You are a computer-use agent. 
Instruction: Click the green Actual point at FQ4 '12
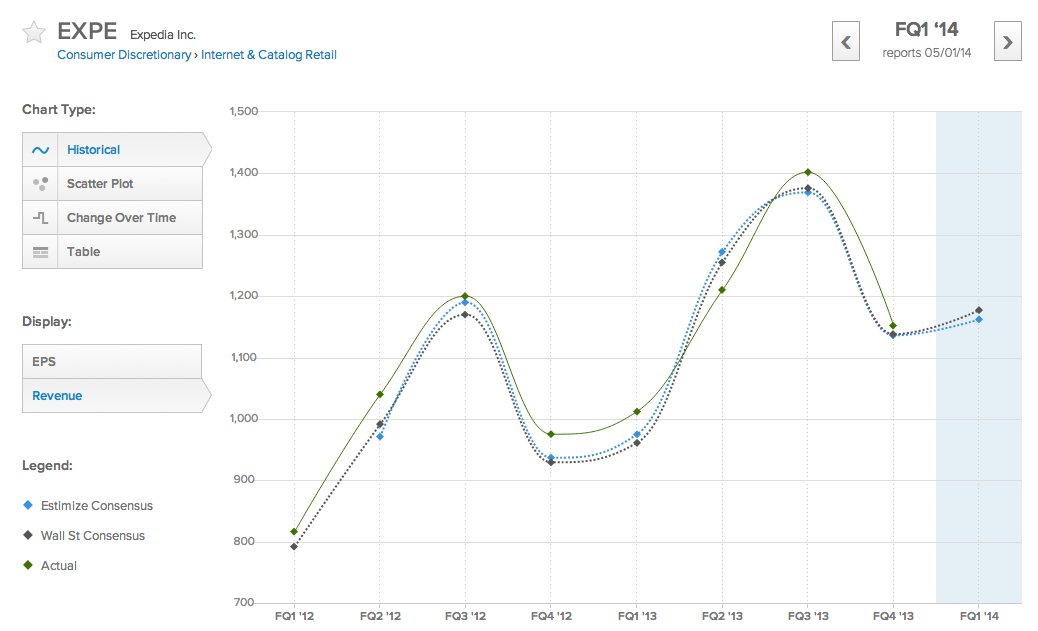coord(551,434)
